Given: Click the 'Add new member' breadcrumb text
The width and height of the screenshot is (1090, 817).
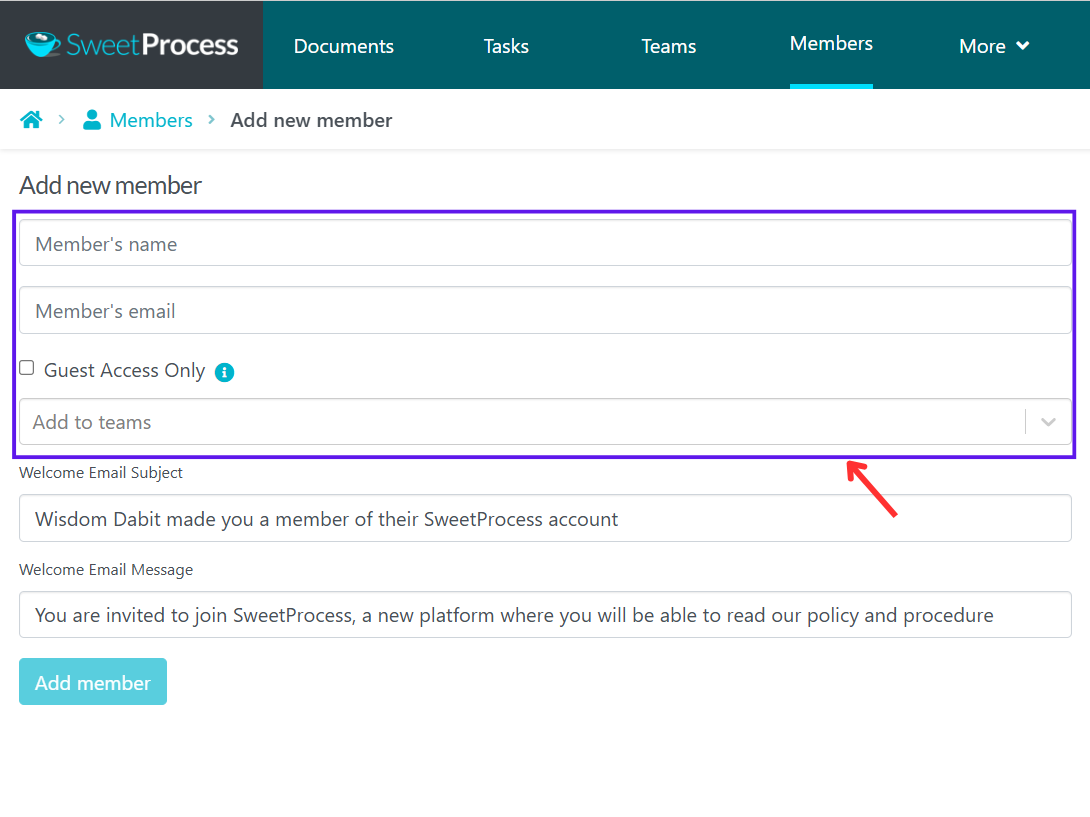Looking at the screenshot, I should pyautogui.click(x=311, y=120).
